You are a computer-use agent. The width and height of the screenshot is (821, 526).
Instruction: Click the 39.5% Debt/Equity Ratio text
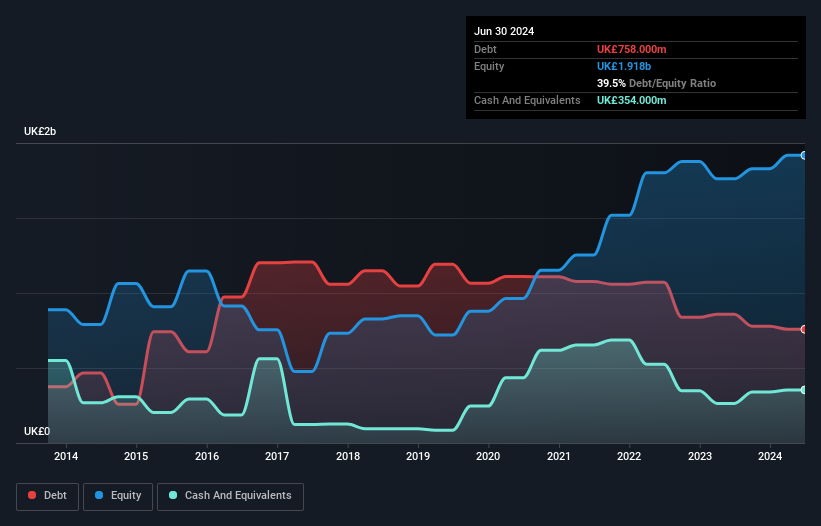[656, 83]
